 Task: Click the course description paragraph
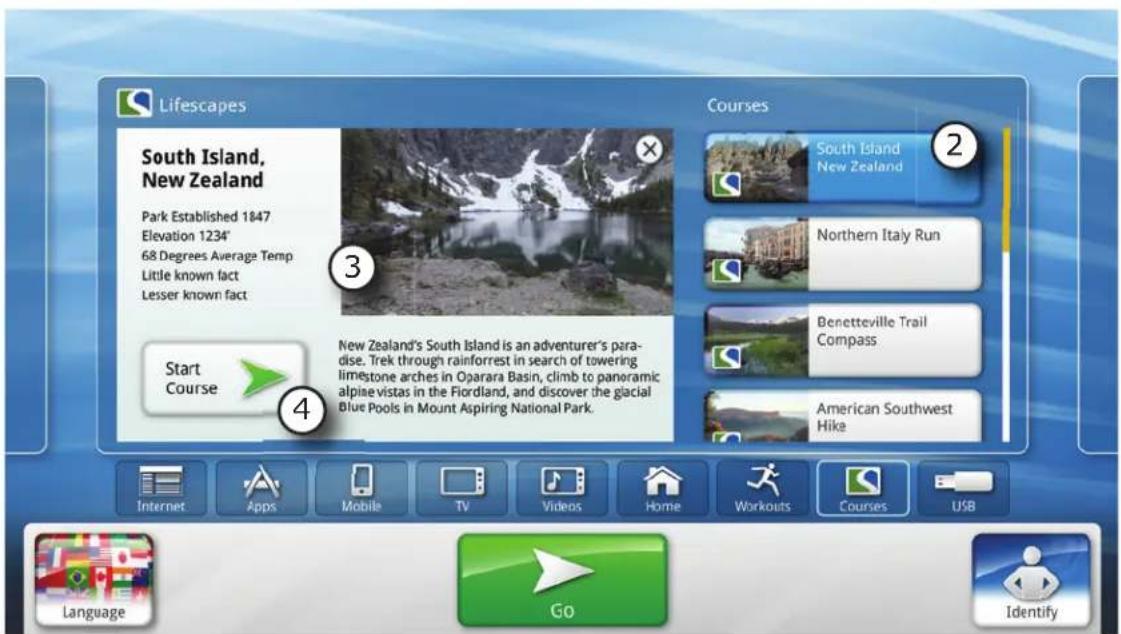pyautogui.click(x=499, y=376)
